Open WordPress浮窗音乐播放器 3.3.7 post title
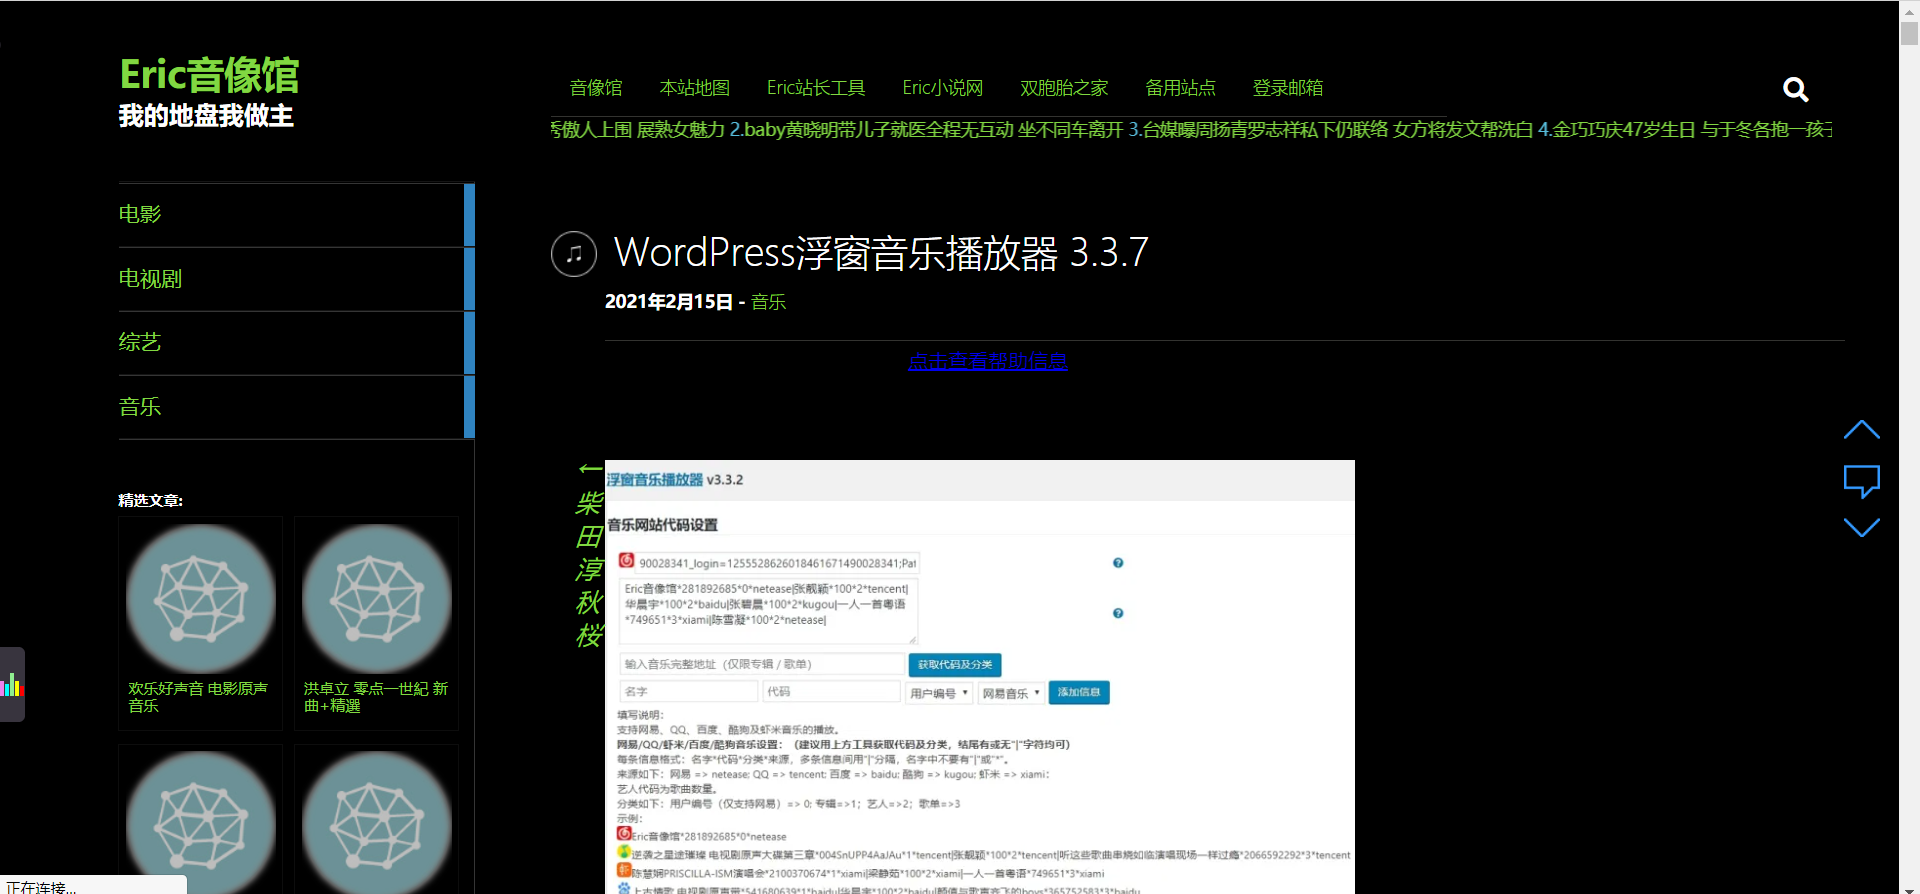 tap(881, 253)
